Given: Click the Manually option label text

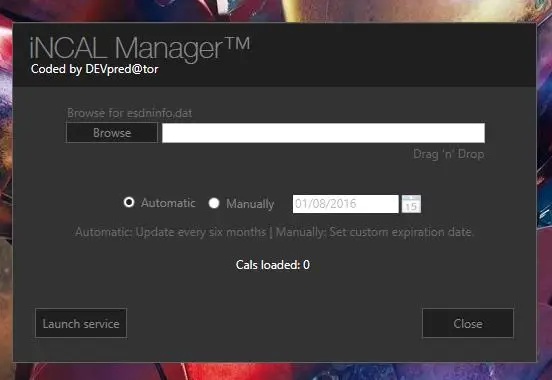Looking at the screenshot, I should coord(250,204).
